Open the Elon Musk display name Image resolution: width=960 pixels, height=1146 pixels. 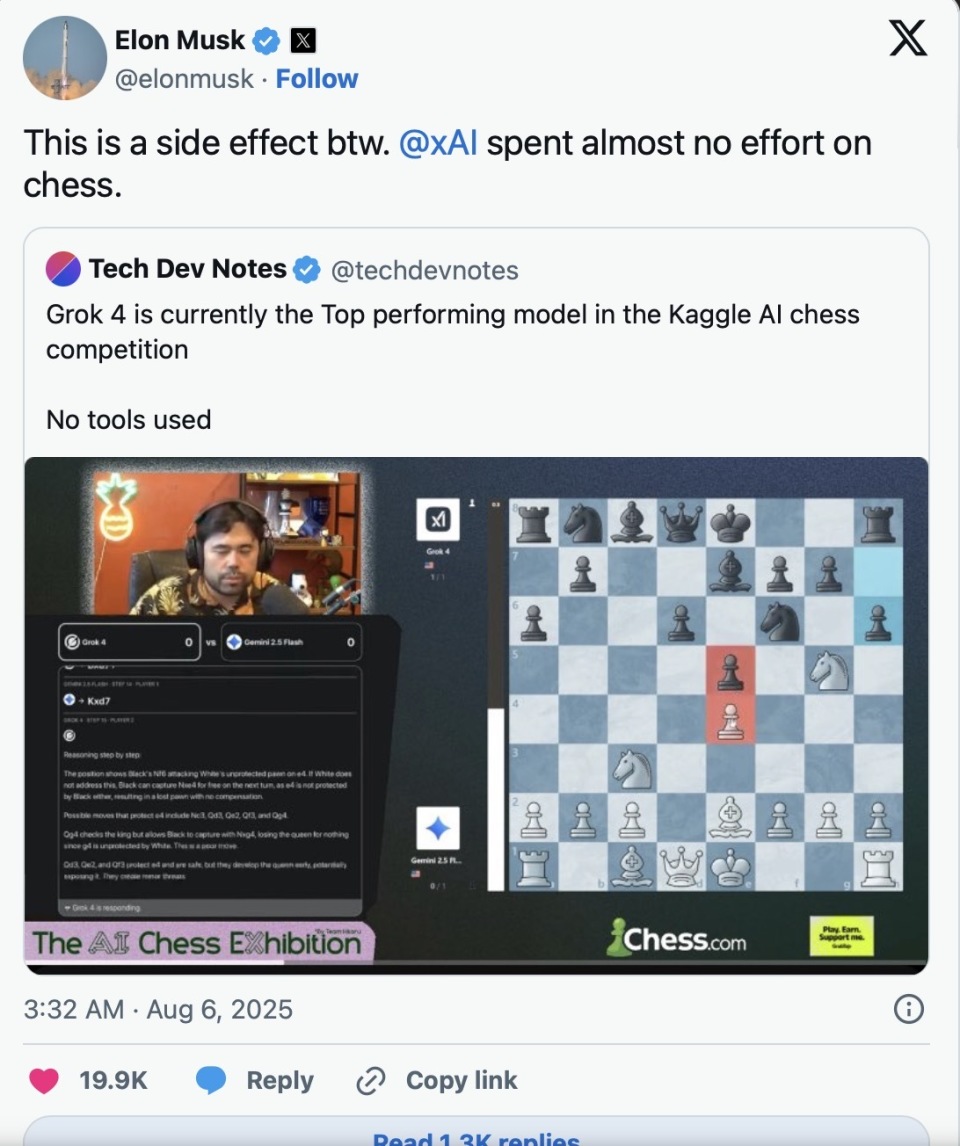(x=180, y=40)
